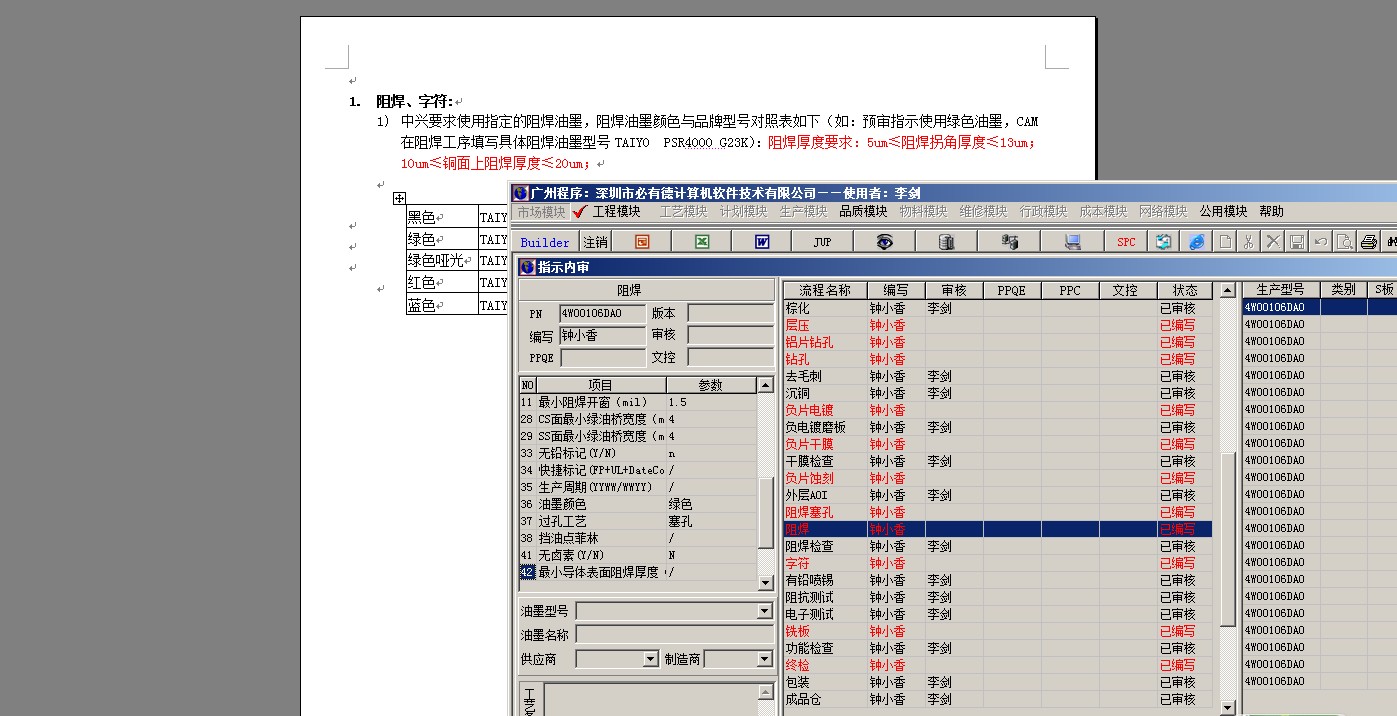Open the 计划模块 menu
Viewport: 1397px width, 716px height.
coord(743,212)
